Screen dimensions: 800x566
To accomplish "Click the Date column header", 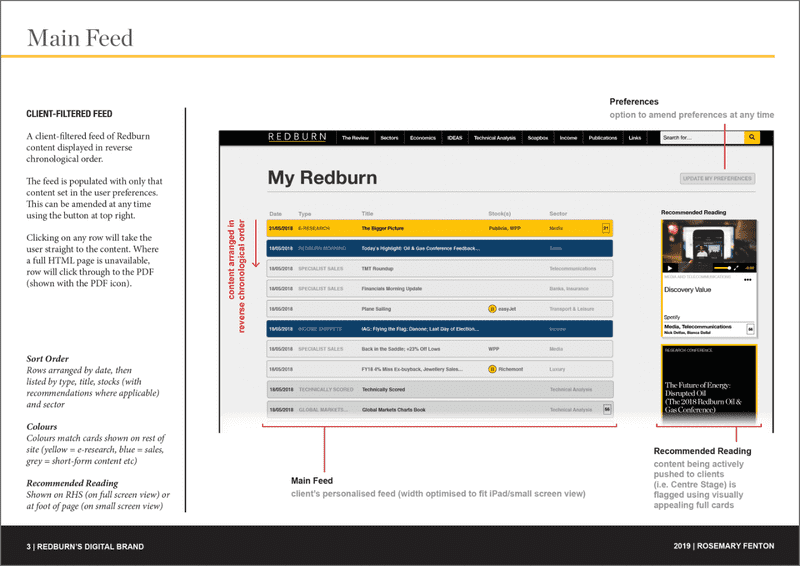I will pos(275,214).
